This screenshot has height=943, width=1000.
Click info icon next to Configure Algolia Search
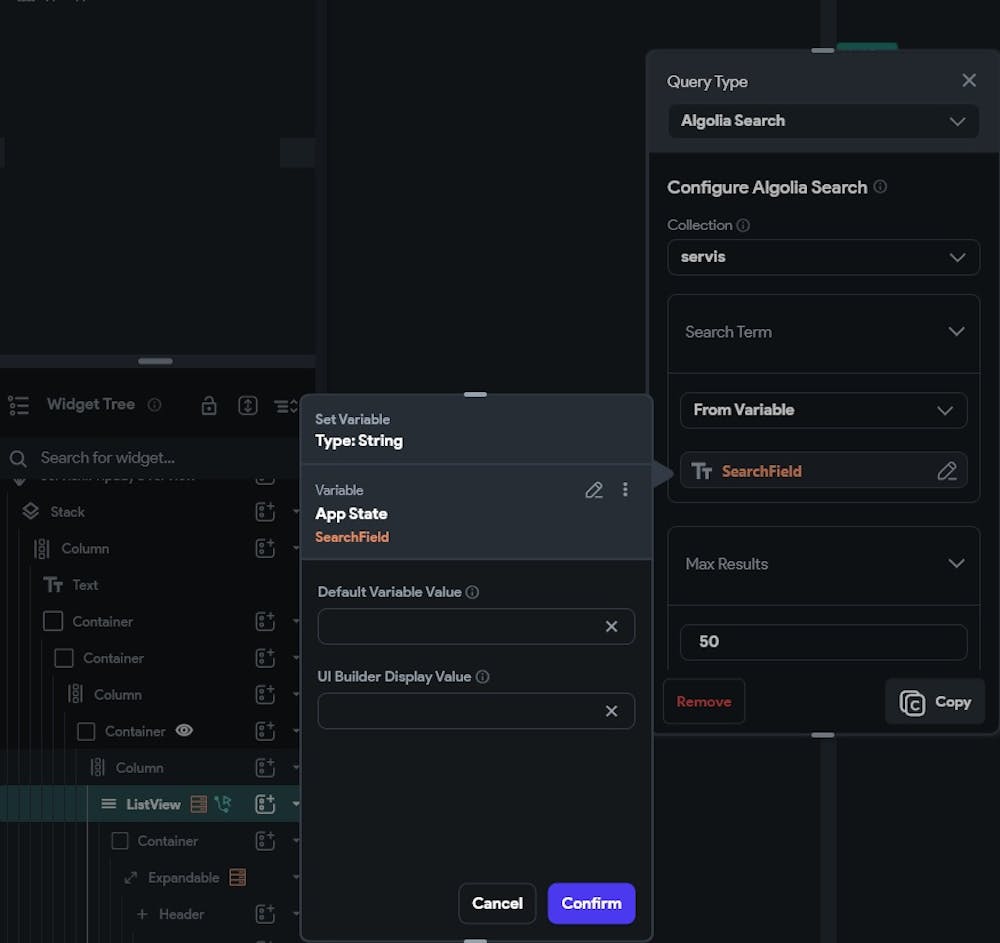point(880,187)
